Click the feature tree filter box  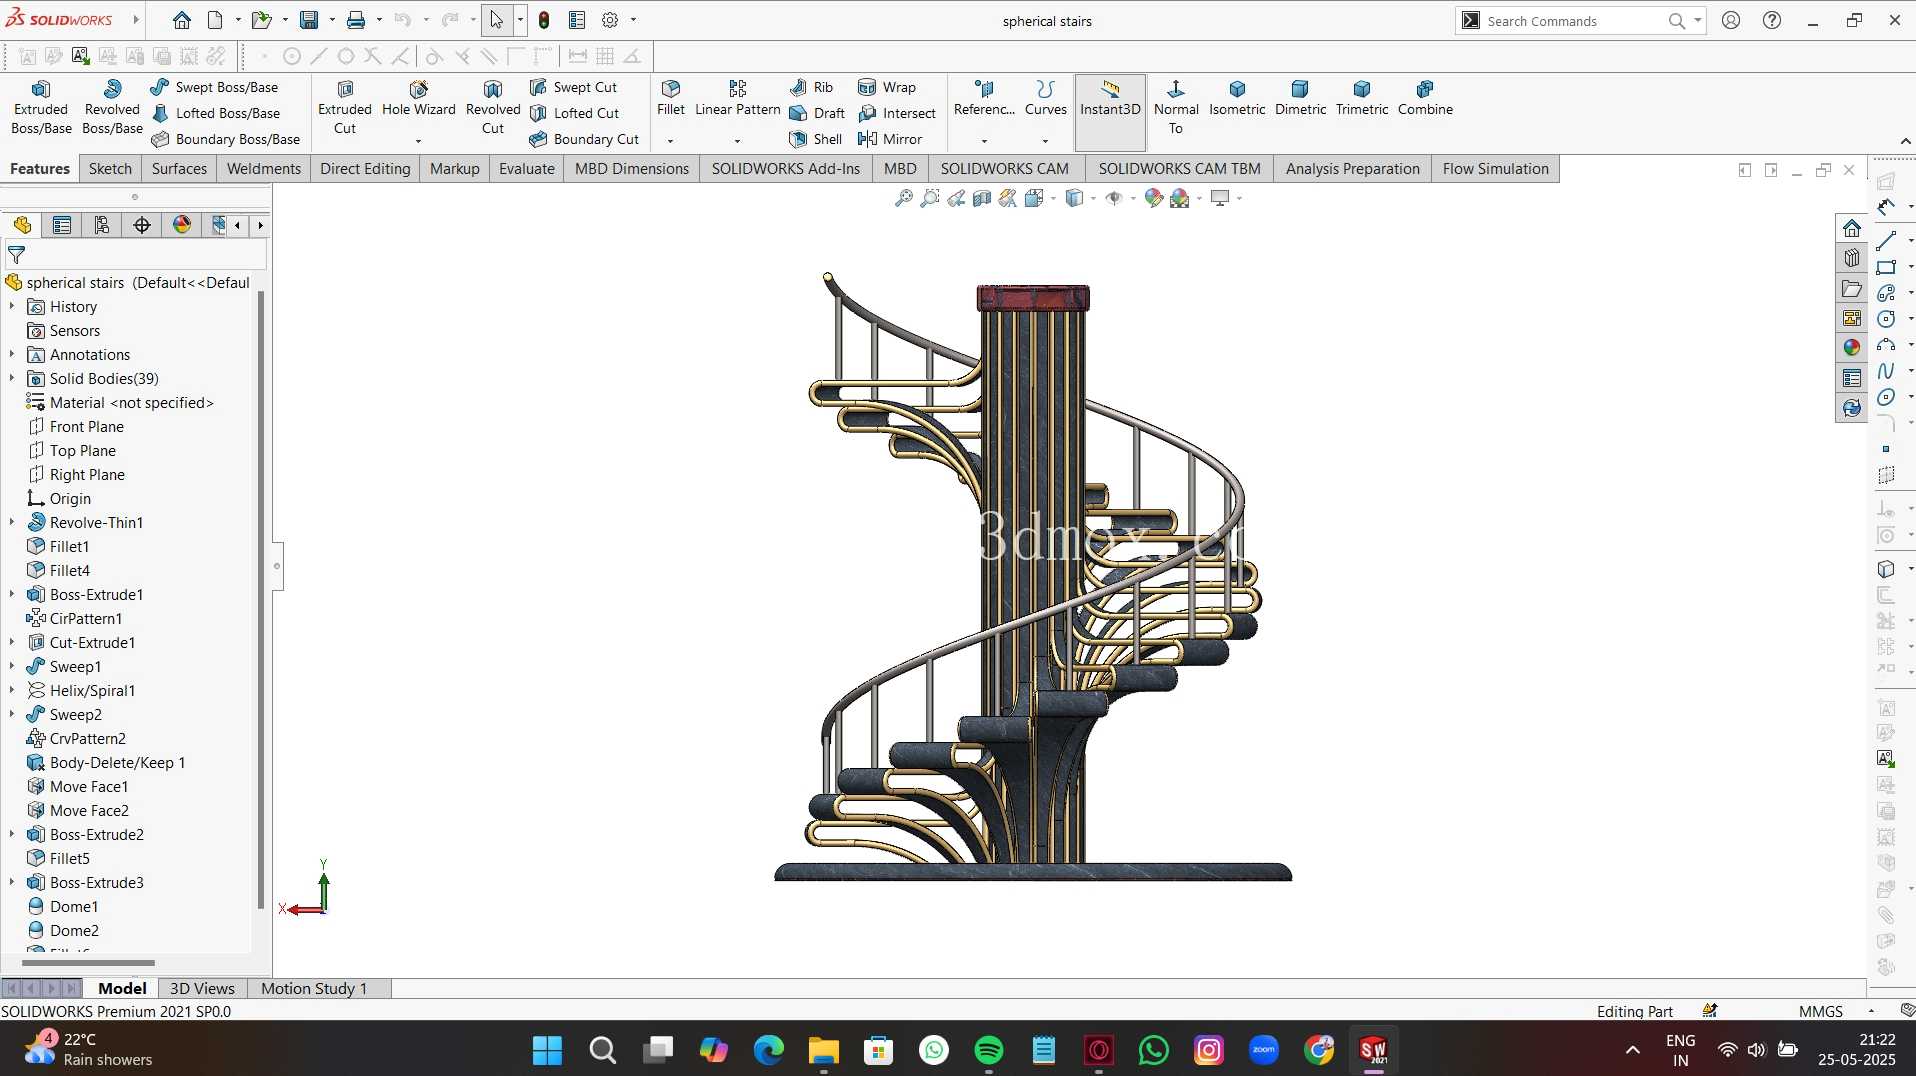pyautogui.click(x=136, y=255)
